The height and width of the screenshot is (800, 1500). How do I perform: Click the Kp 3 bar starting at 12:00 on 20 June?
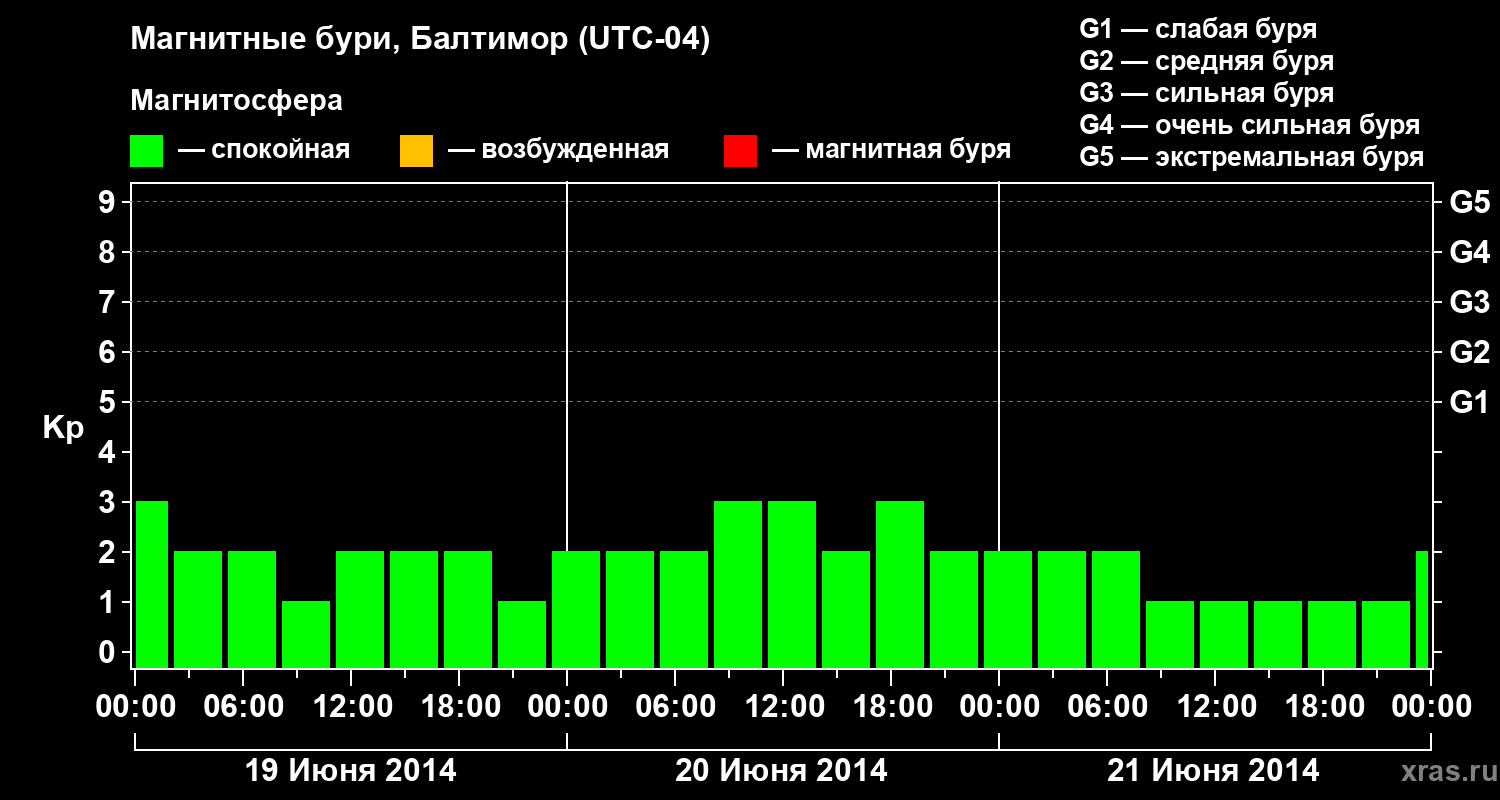(x=792, y=584)
